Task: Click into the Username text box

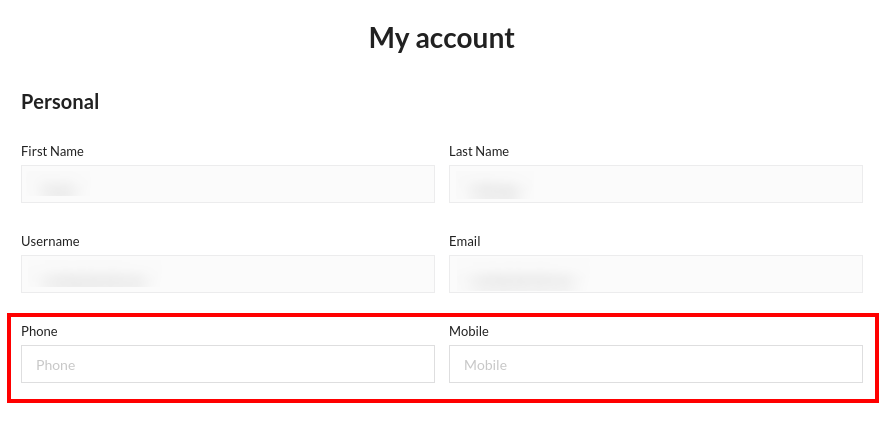Action: click(x=228, y=273)
